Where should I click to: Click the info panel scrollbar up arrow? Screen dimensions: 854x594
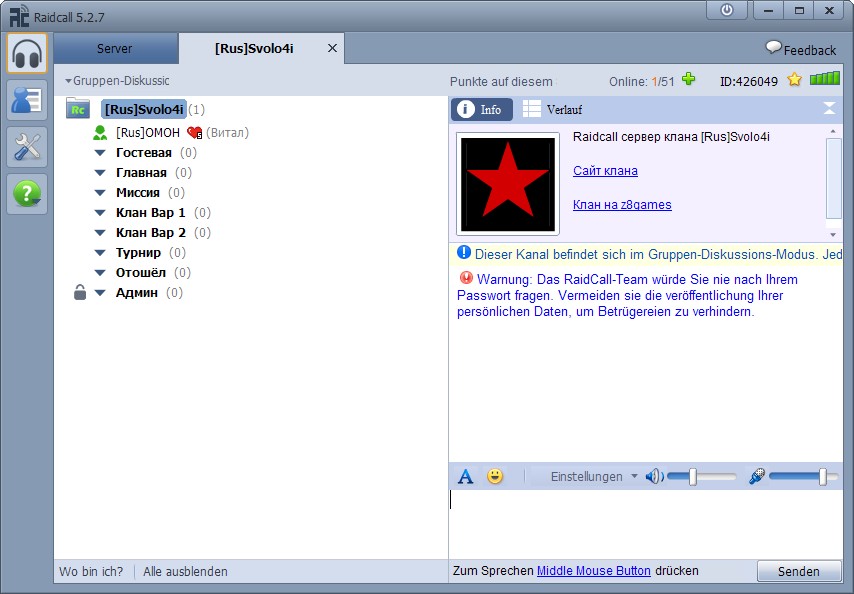pos(833,131)
